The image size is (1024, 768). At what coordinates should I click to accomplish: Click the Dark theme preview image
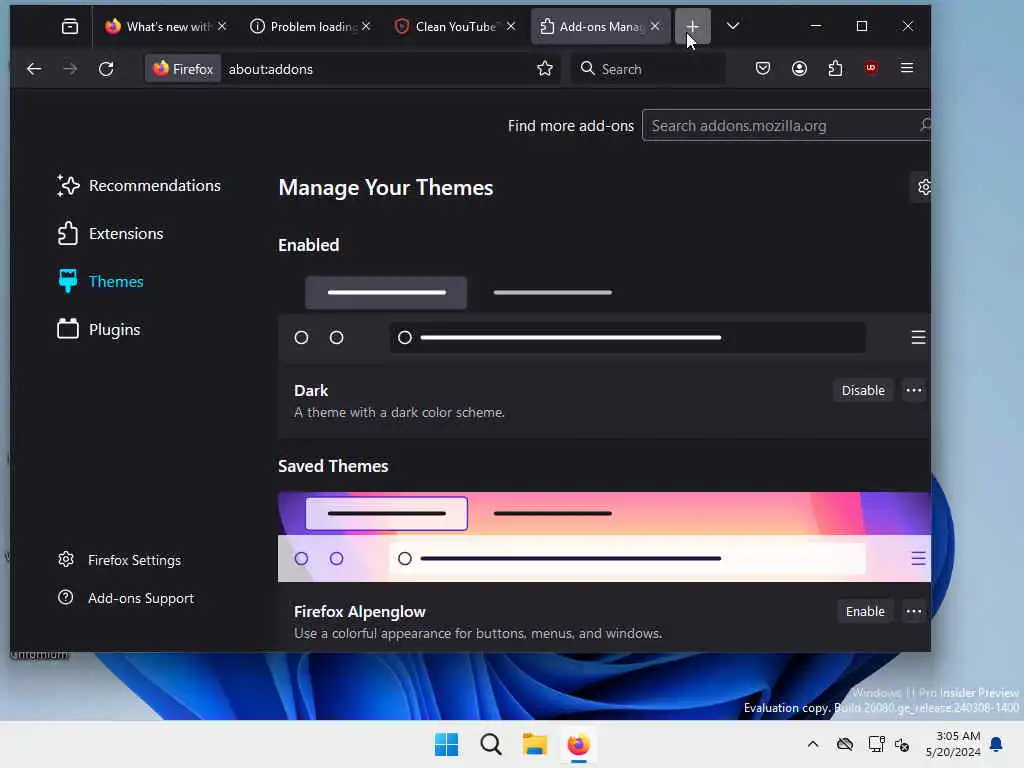tap(604, 316)
